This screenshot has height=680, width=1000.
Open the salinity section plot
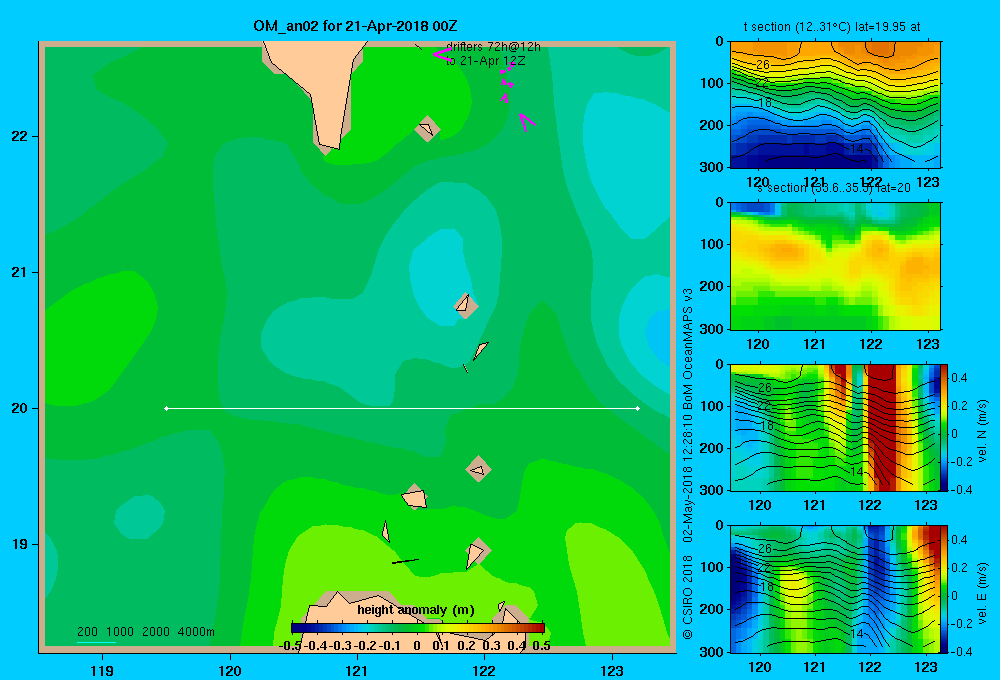835,266
